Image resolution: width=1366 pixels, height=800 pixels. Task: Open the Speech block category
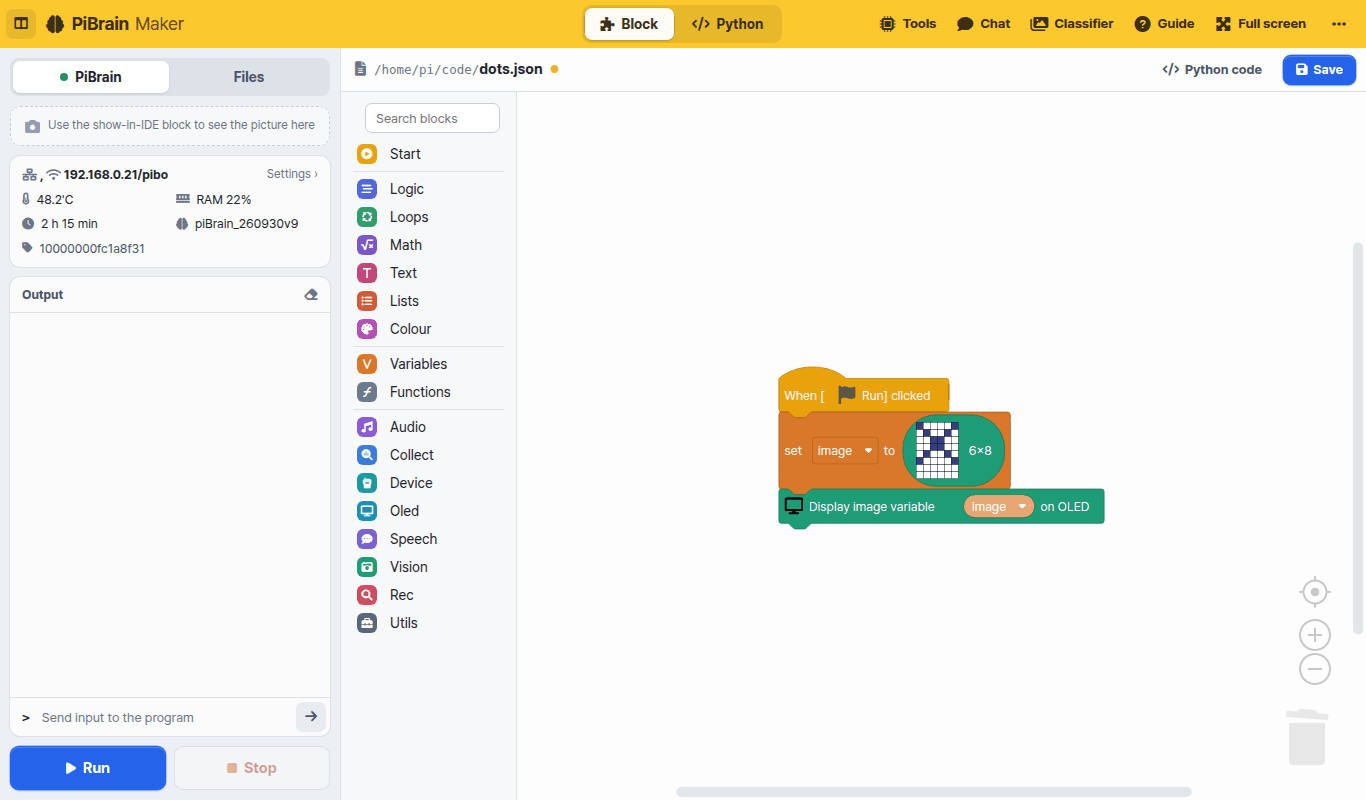[x=429, y=539]
